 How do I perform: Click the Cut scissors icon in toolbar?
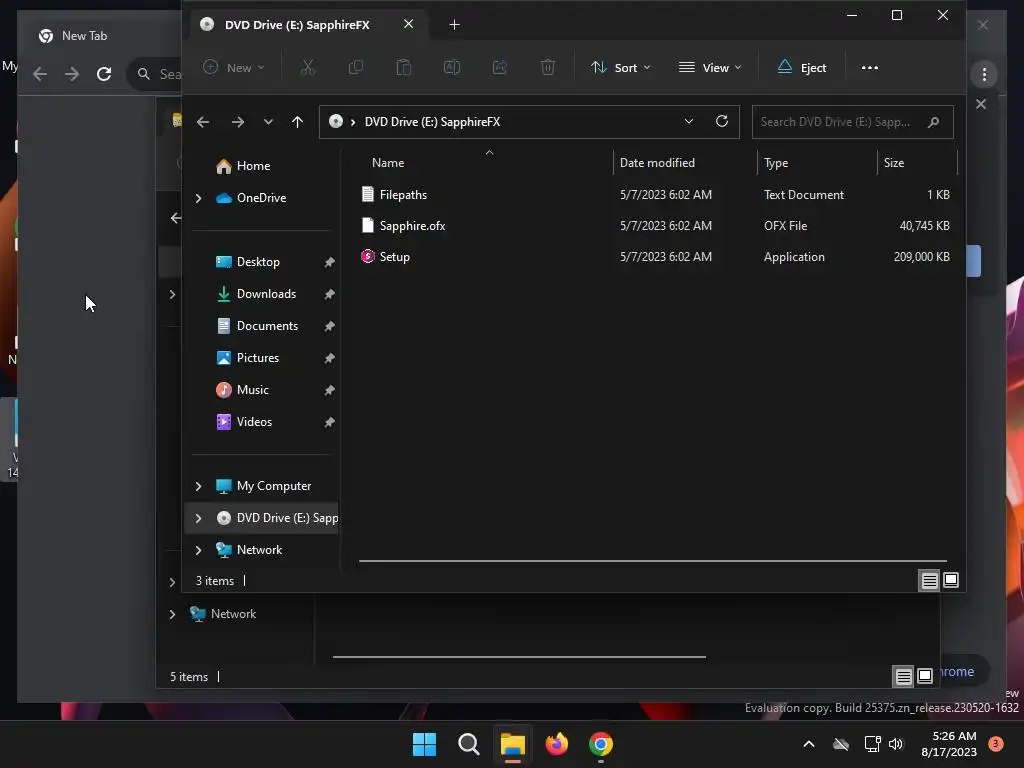point(308,67)
